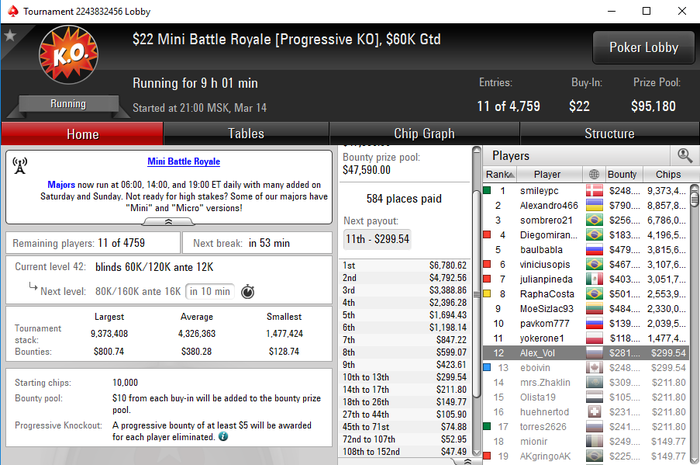Click the green marker beside smileypc

[487, 190]
